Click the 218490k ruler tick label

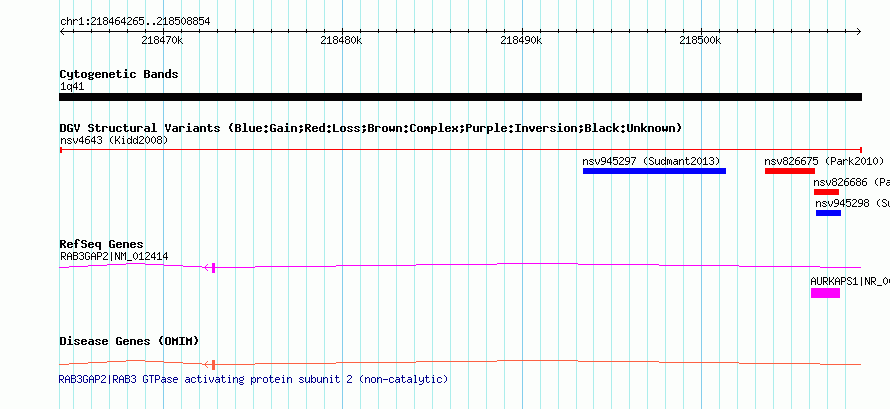point(521,40)
